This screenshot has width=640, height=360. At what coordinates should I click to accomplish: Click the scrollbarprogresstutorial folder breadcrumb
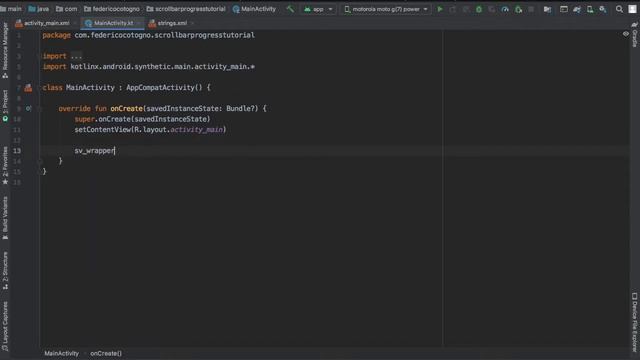(x=186, y=9)
